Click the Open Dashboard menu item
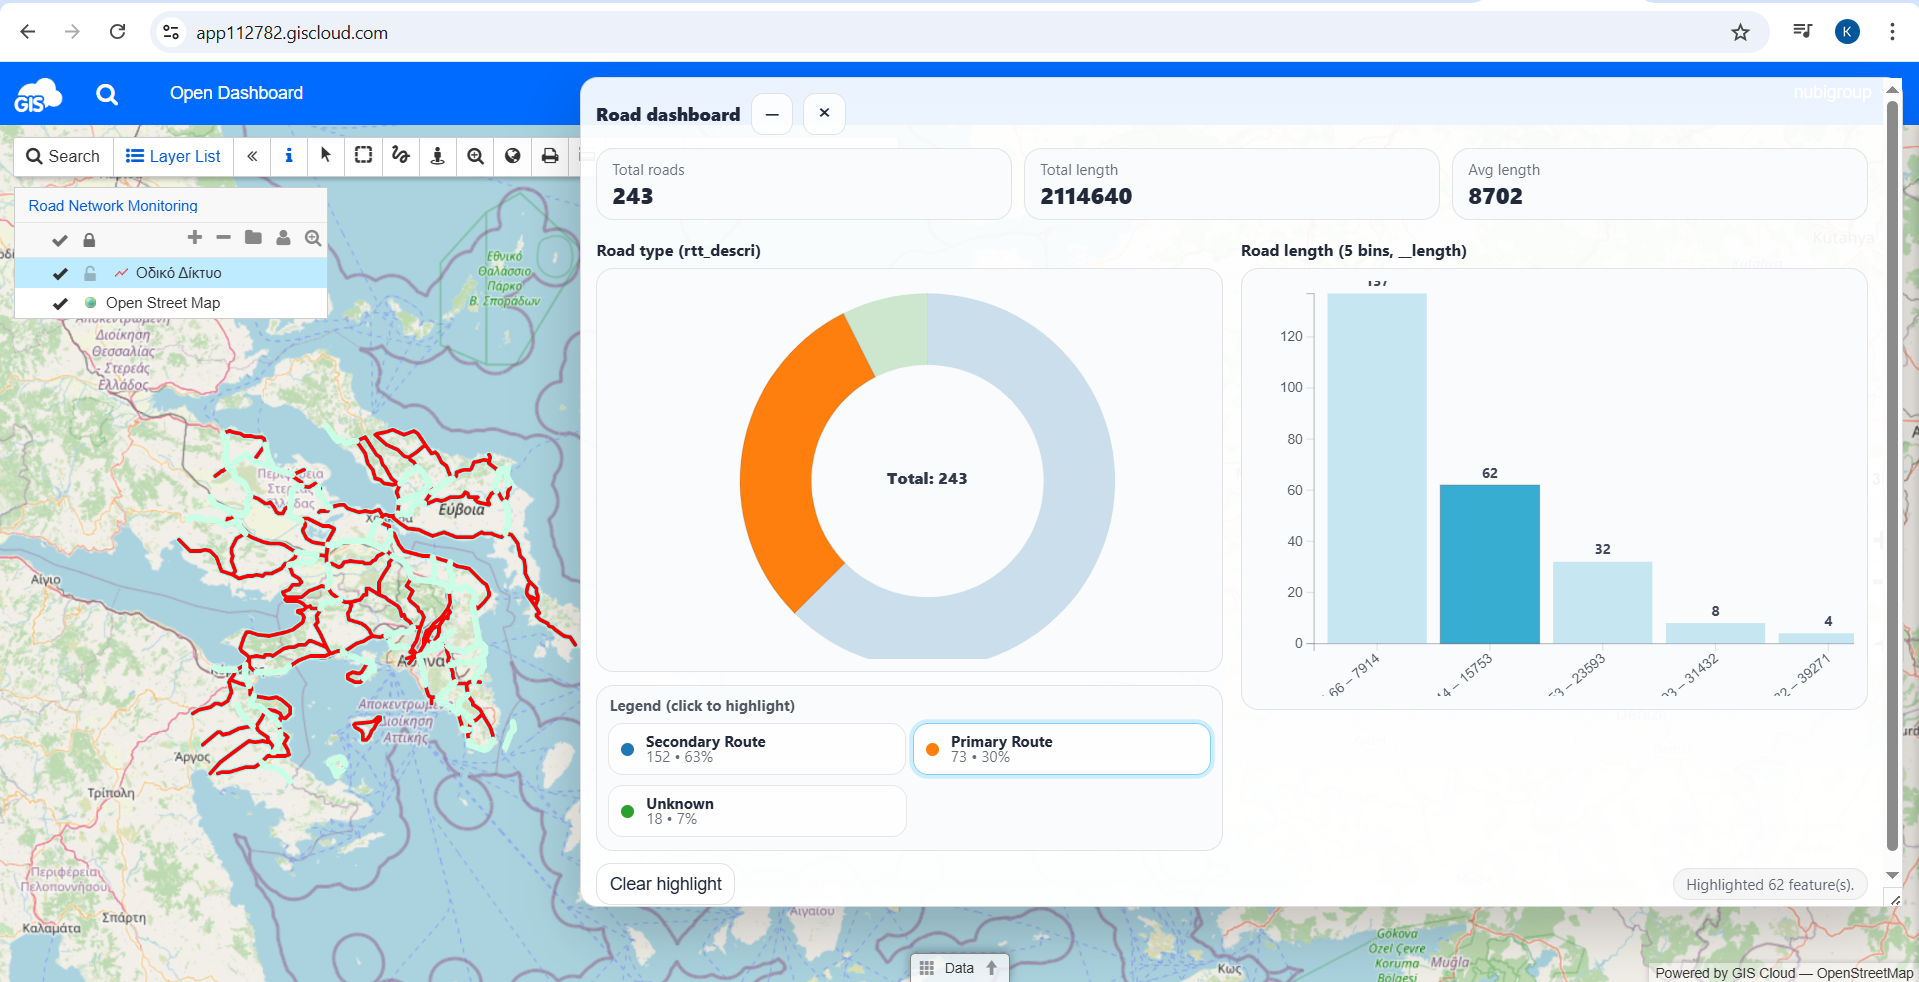This screenshot has width=1919, height=982. pos(236,93)
